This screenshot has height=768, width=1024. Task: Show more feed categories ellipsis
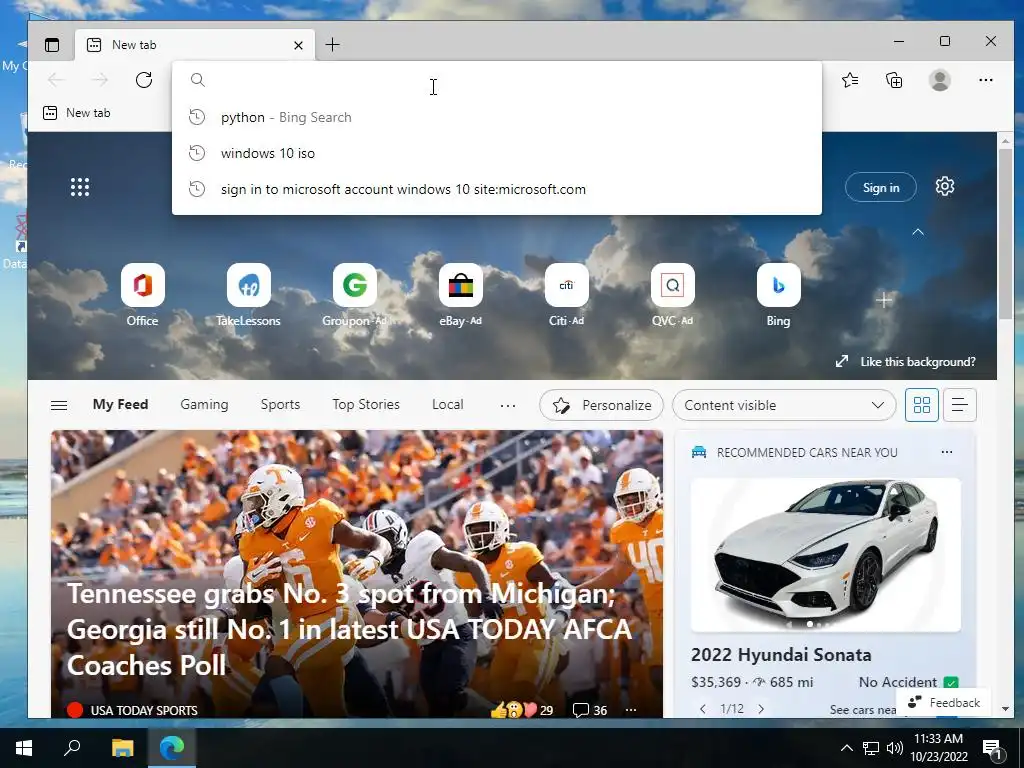pyautogui.click(x=507, y=406)
